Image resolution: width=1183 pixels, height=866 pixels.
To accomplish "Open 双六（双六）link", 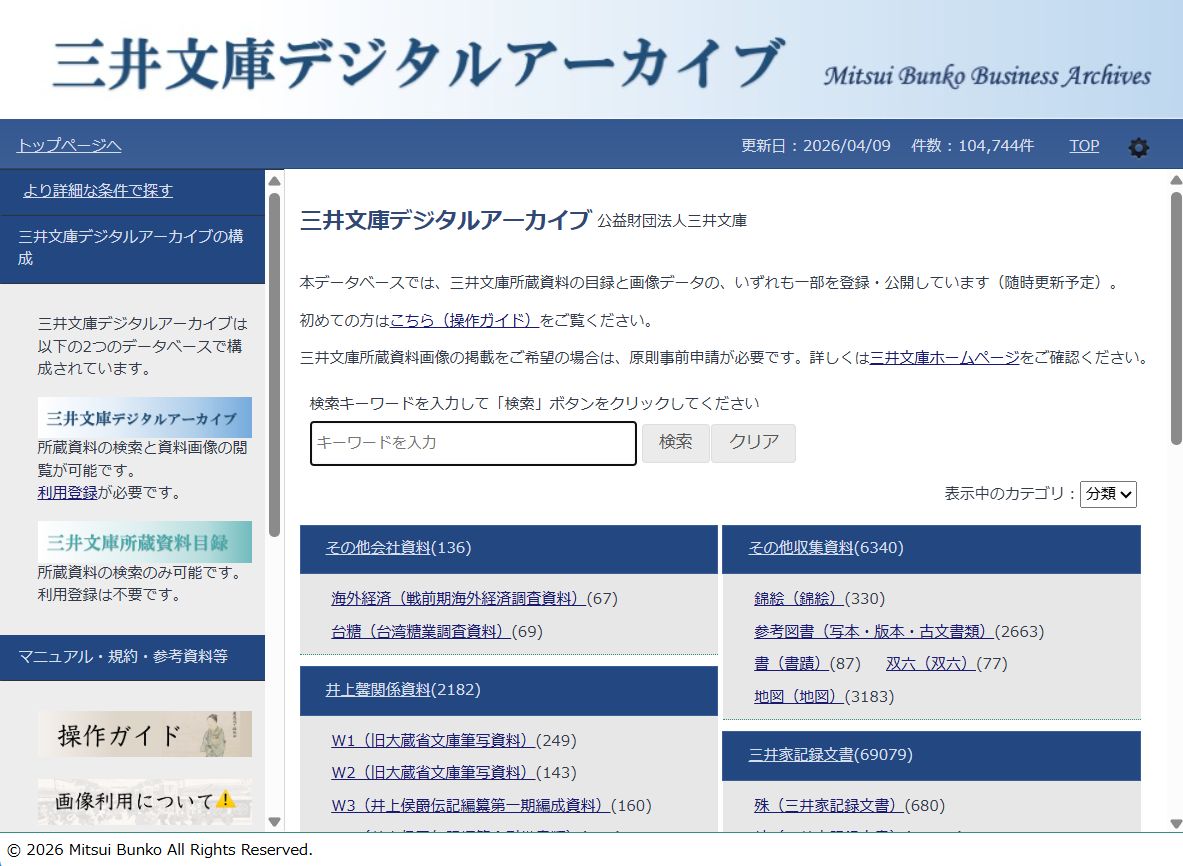I will point(930,664).
